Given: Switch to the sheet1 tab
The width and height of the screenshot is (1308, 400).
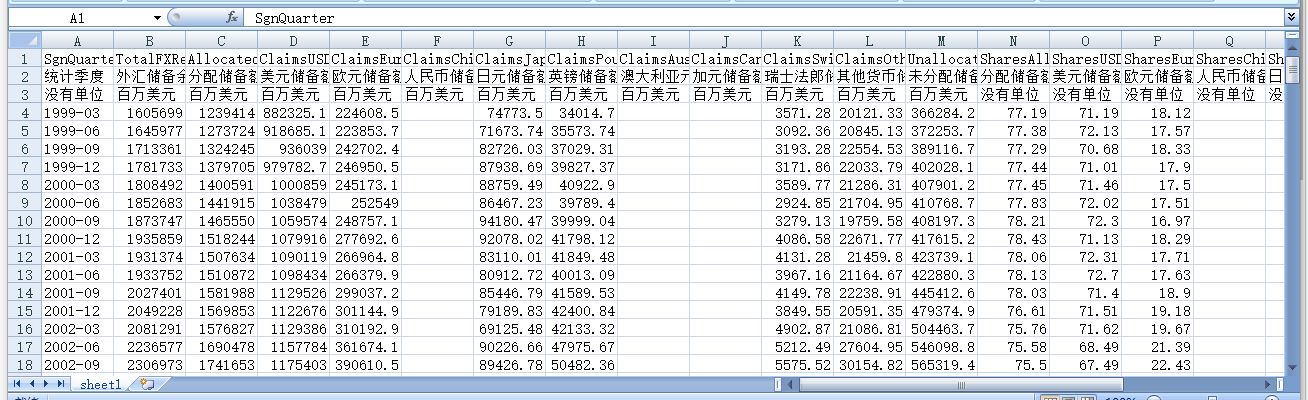Looking at the screenshot, I should pyautogui.click(x=101, y=384).
